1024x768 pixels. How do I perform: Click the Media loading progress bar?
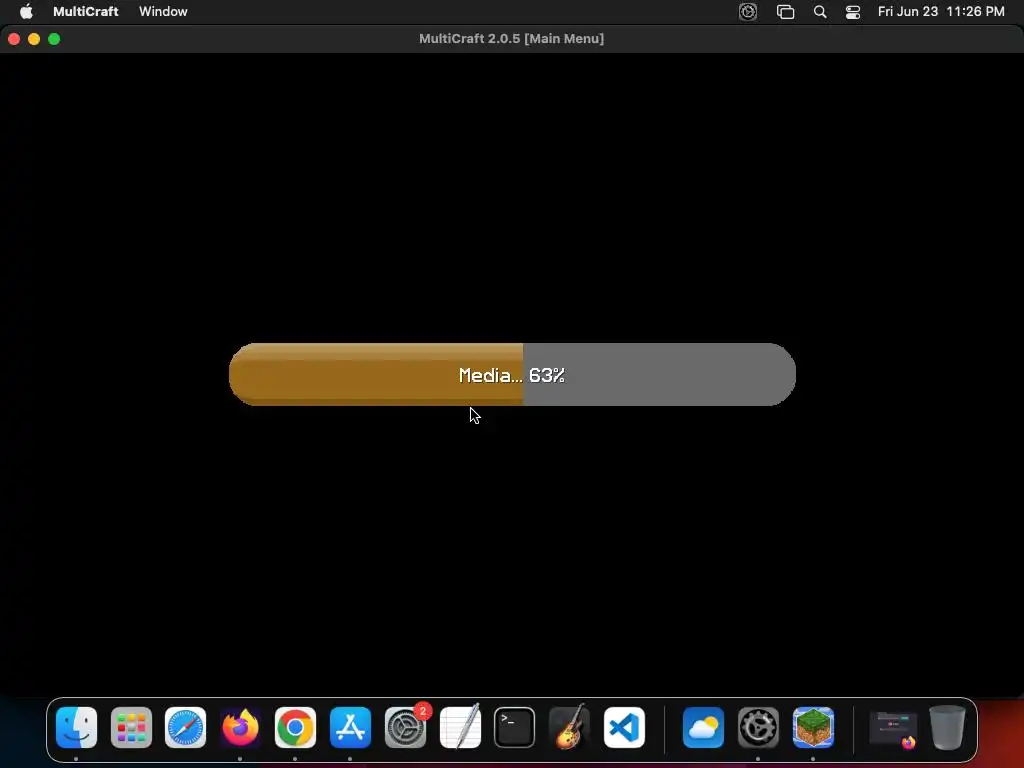(x=512, y=374)
